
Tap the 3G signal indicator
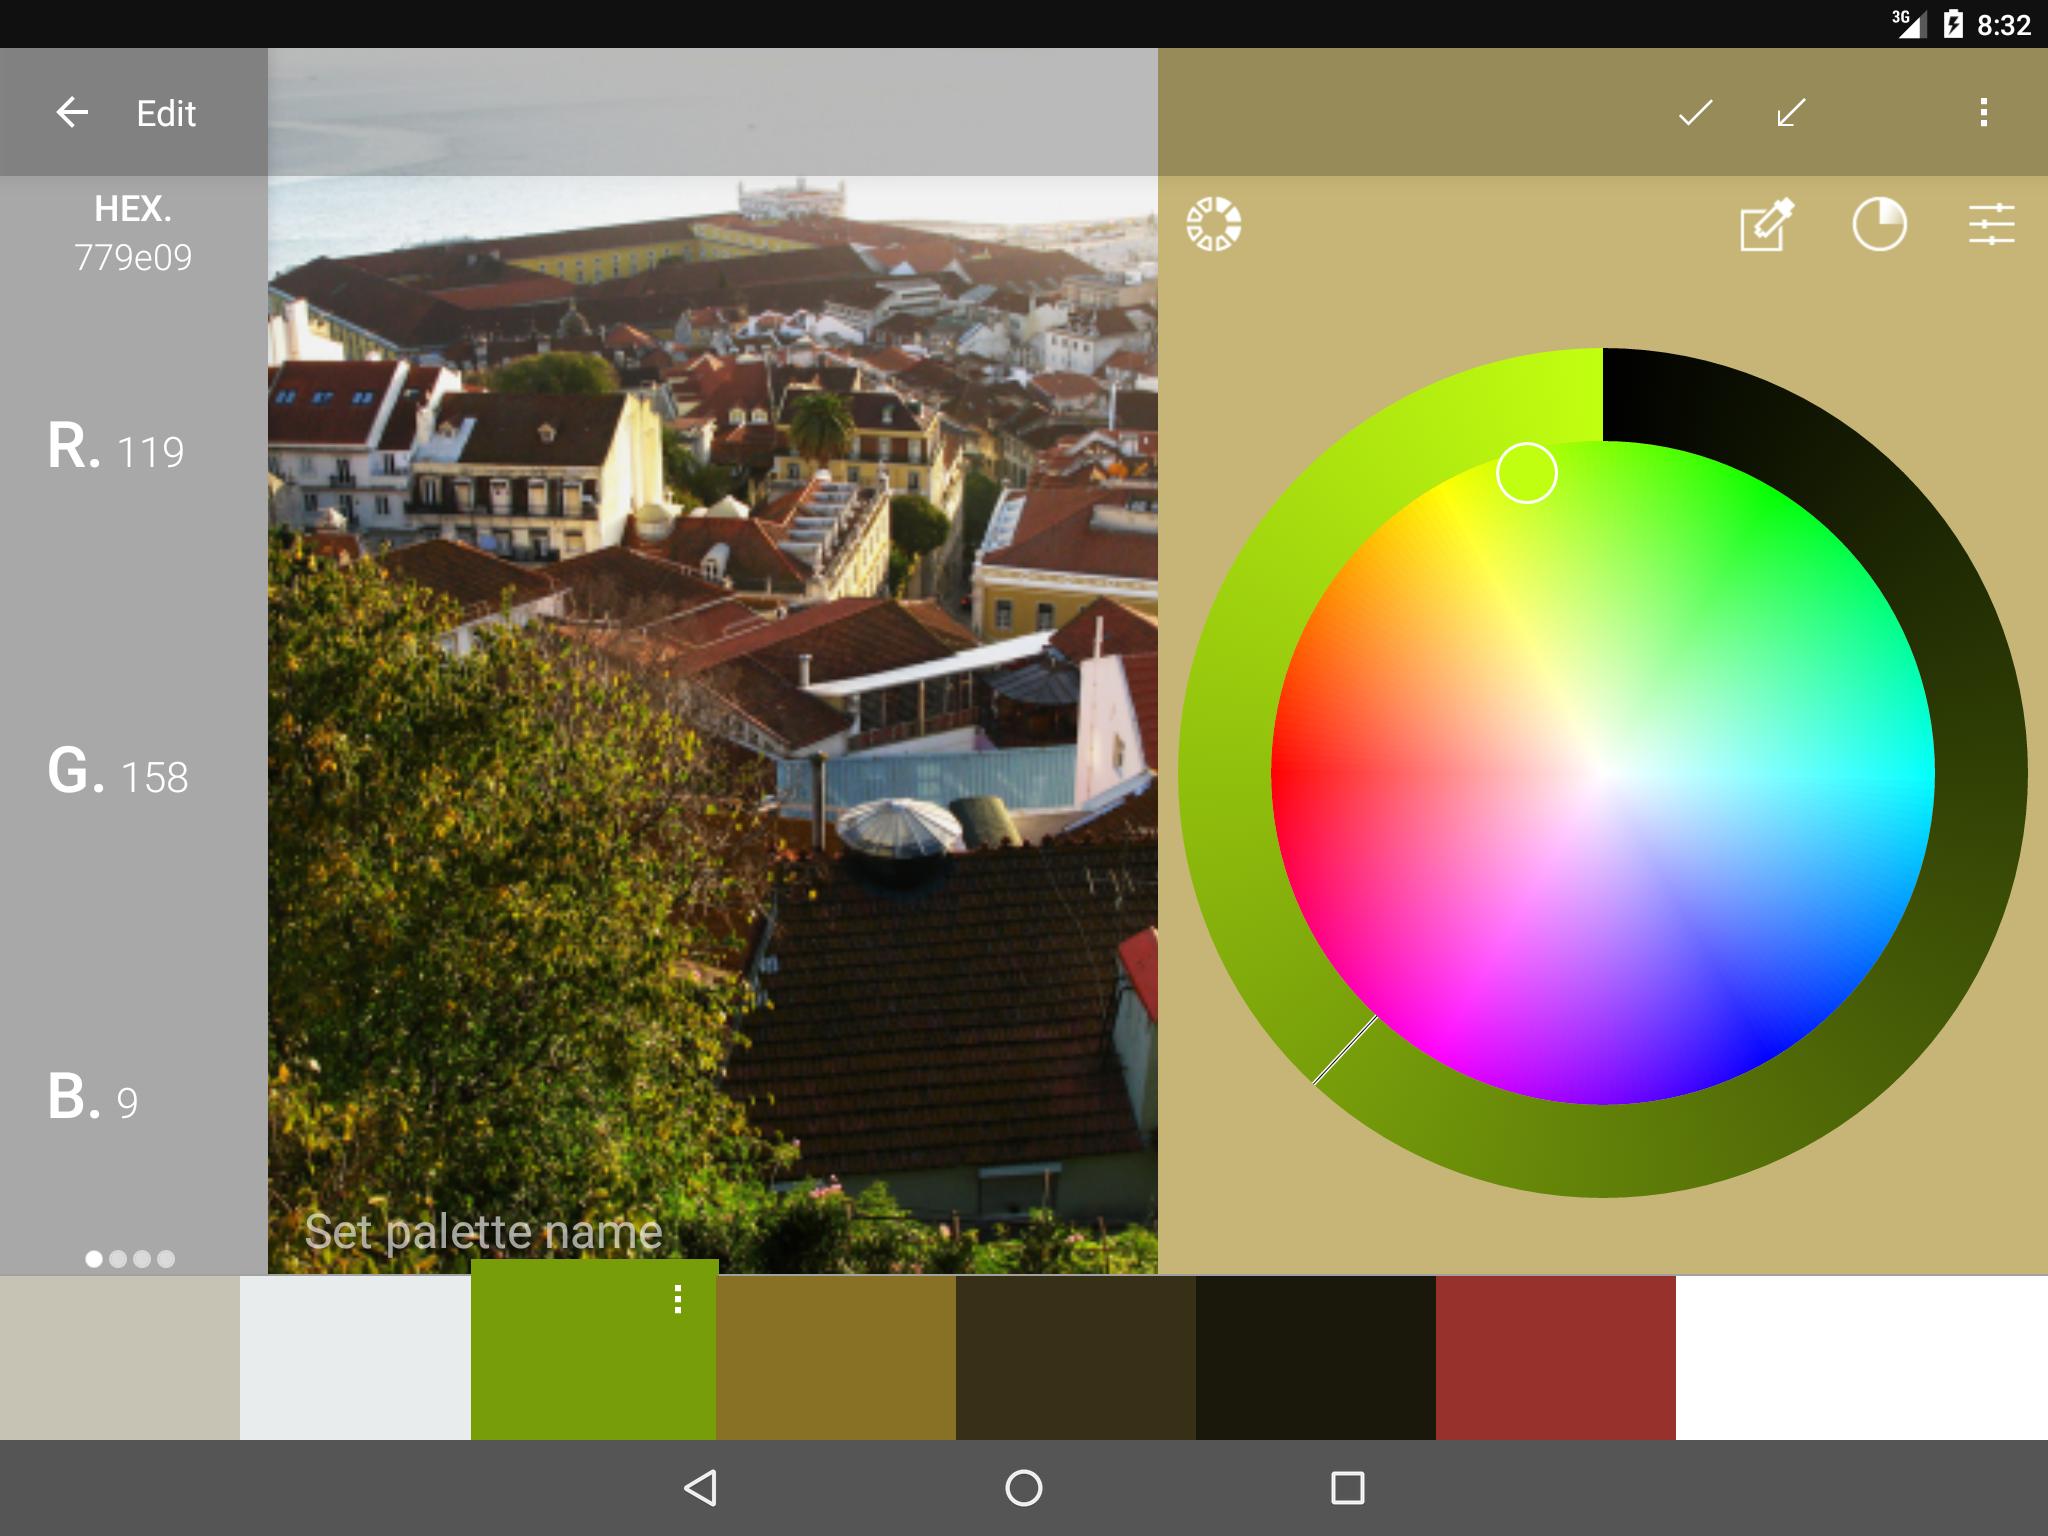point(1908,24)
